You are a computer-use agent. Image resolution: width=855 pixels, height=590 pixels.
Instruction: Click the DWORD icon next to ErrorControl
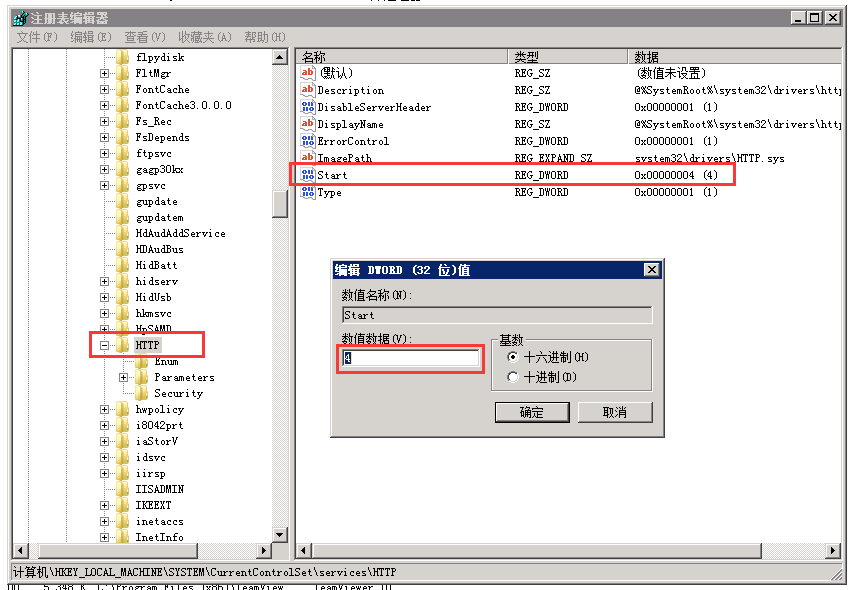point(308,141)
